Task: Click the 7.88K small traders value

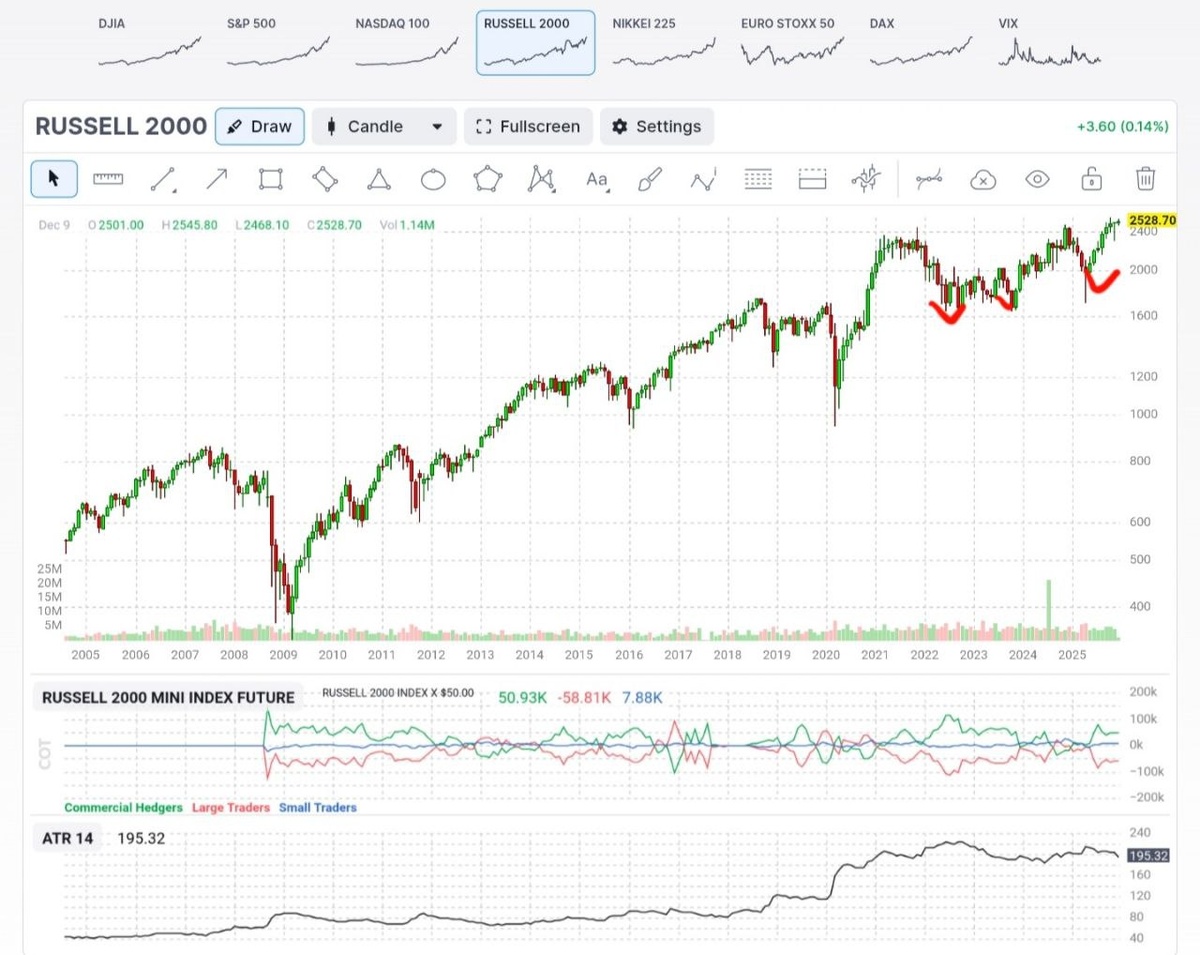Action: click(642, 697)
